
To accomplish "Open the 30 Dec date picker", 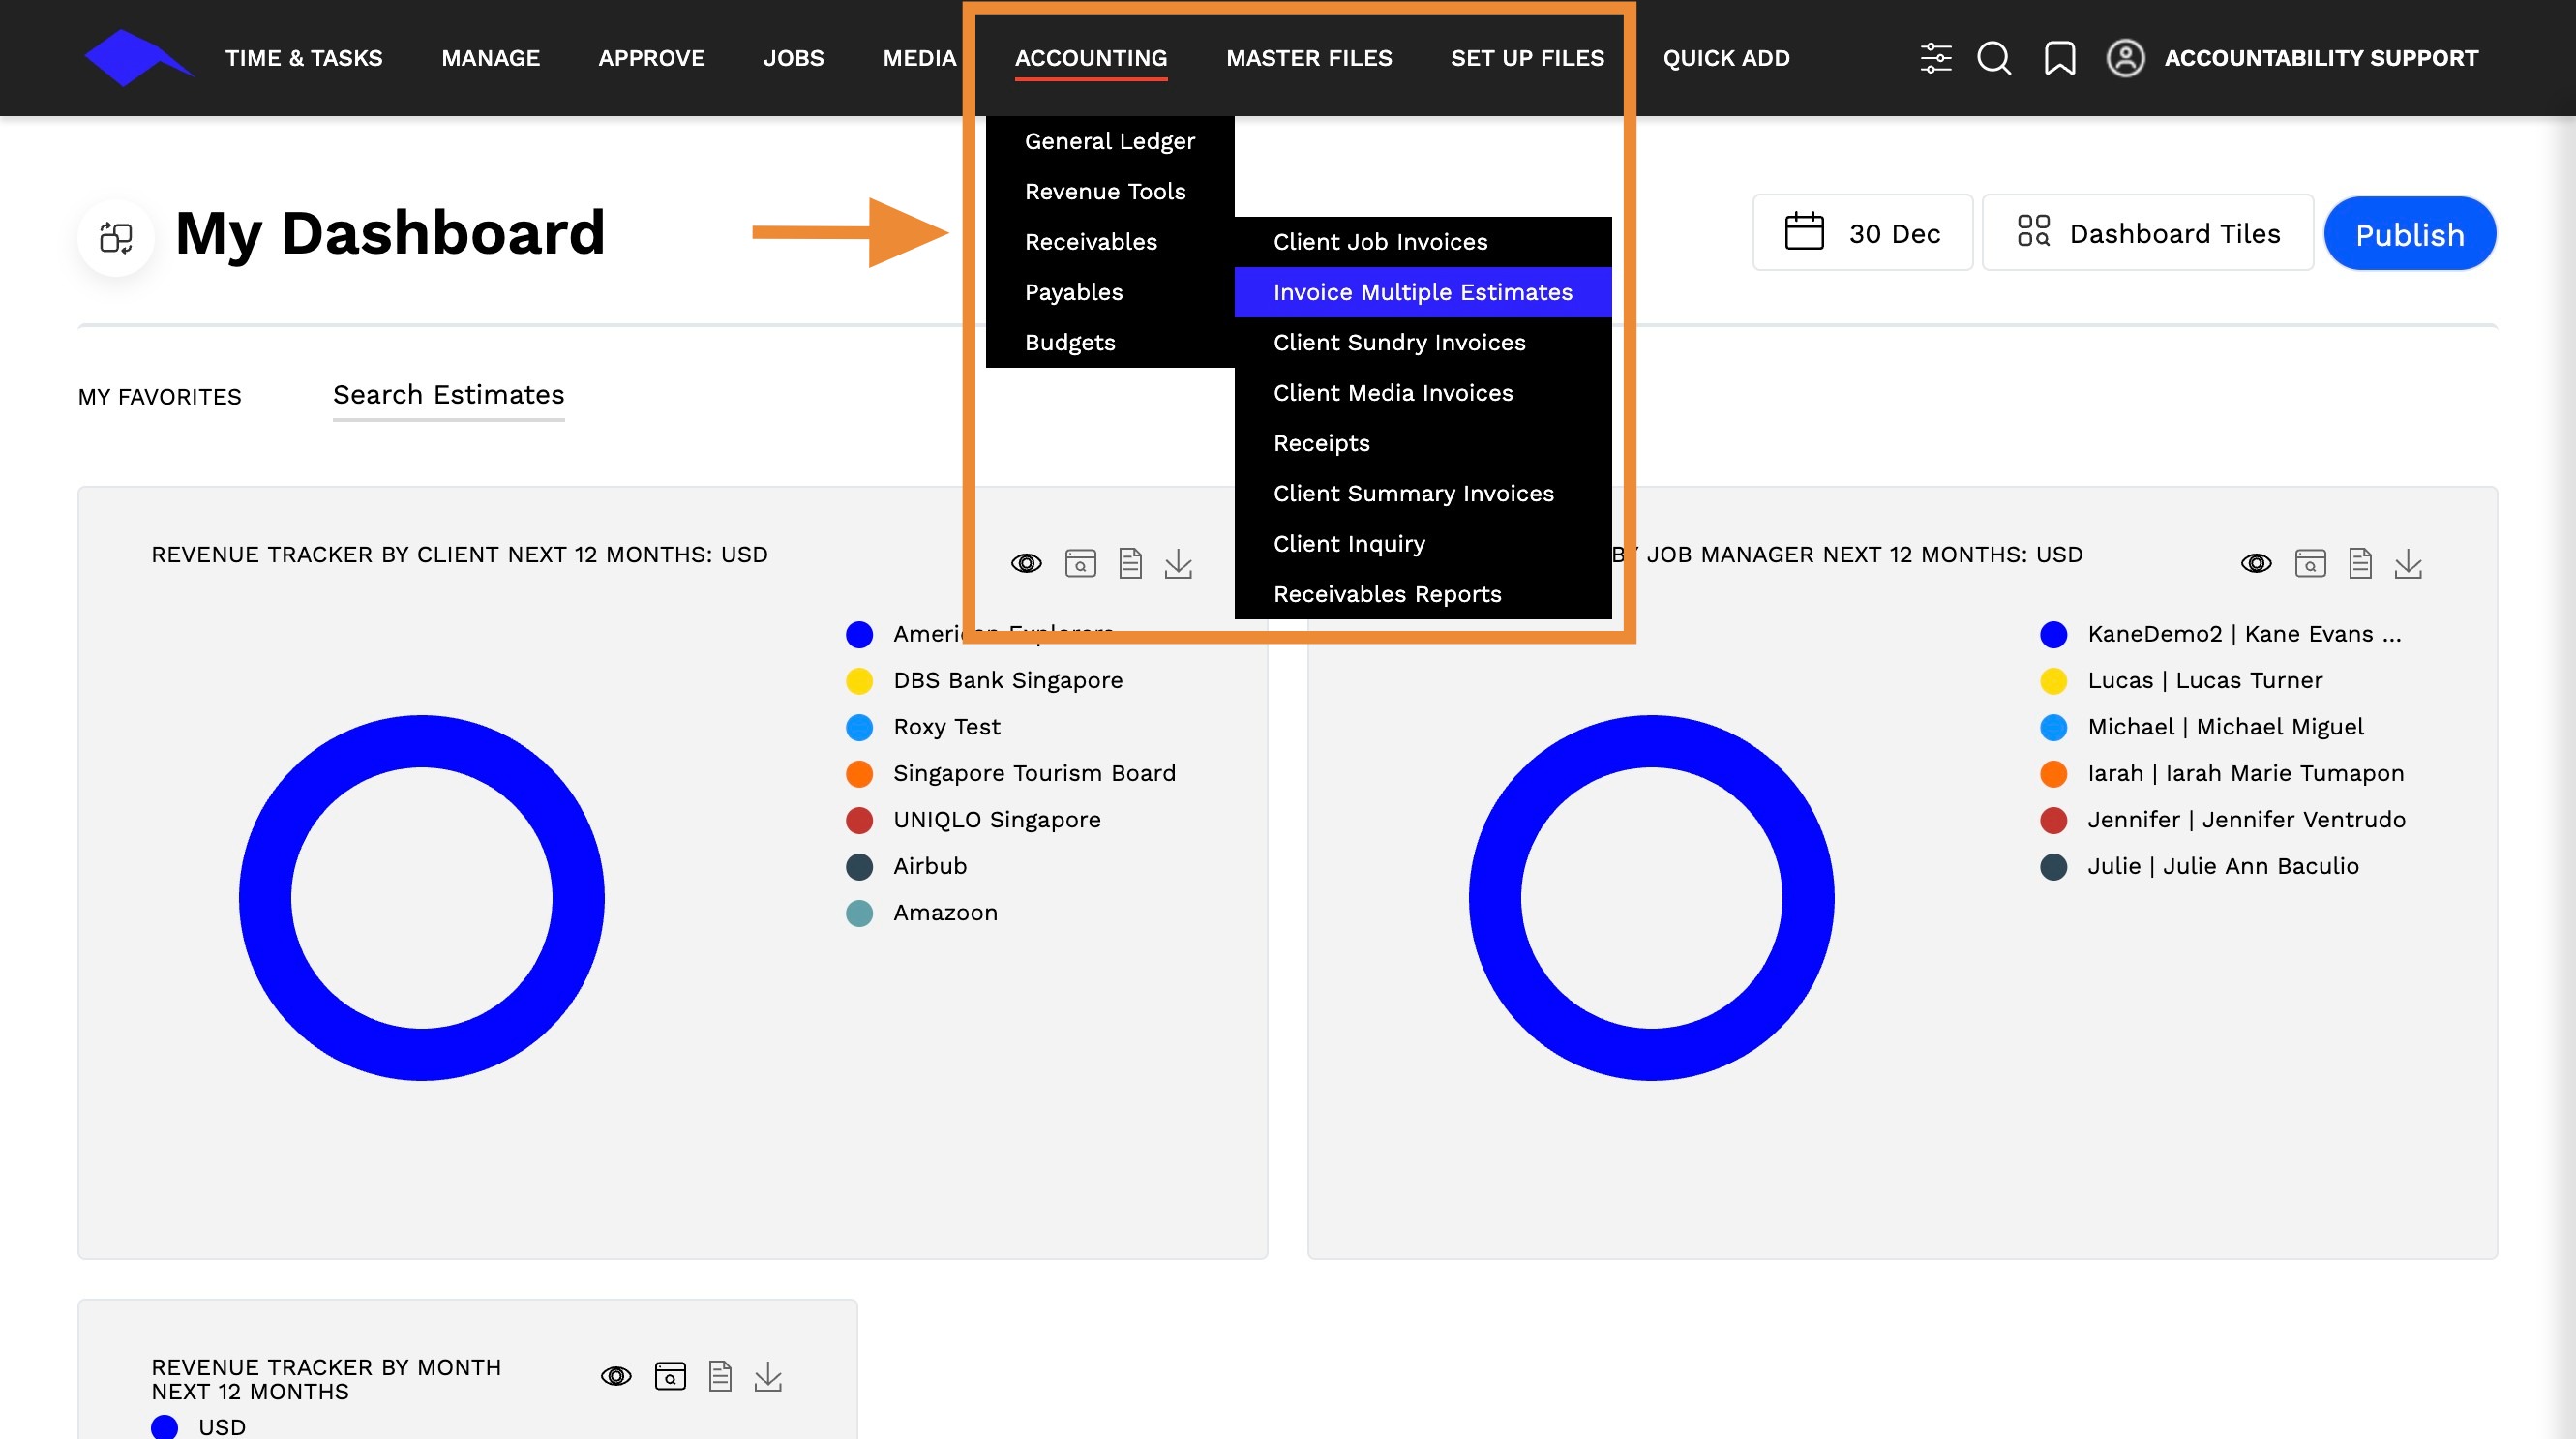I will click(1862, 233).
